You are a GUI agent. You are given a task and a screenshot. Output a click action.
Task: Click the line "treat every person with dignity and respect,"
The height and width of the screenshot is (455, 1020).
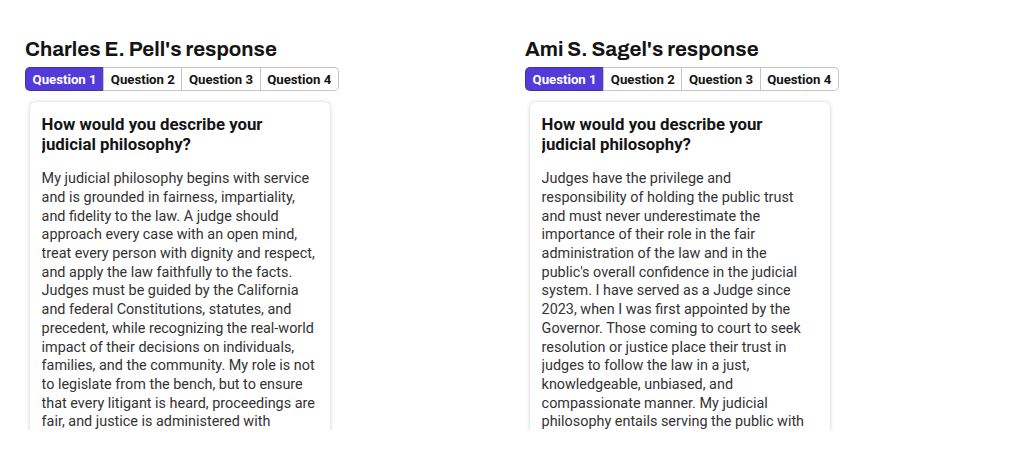click(x=178, y=253)
